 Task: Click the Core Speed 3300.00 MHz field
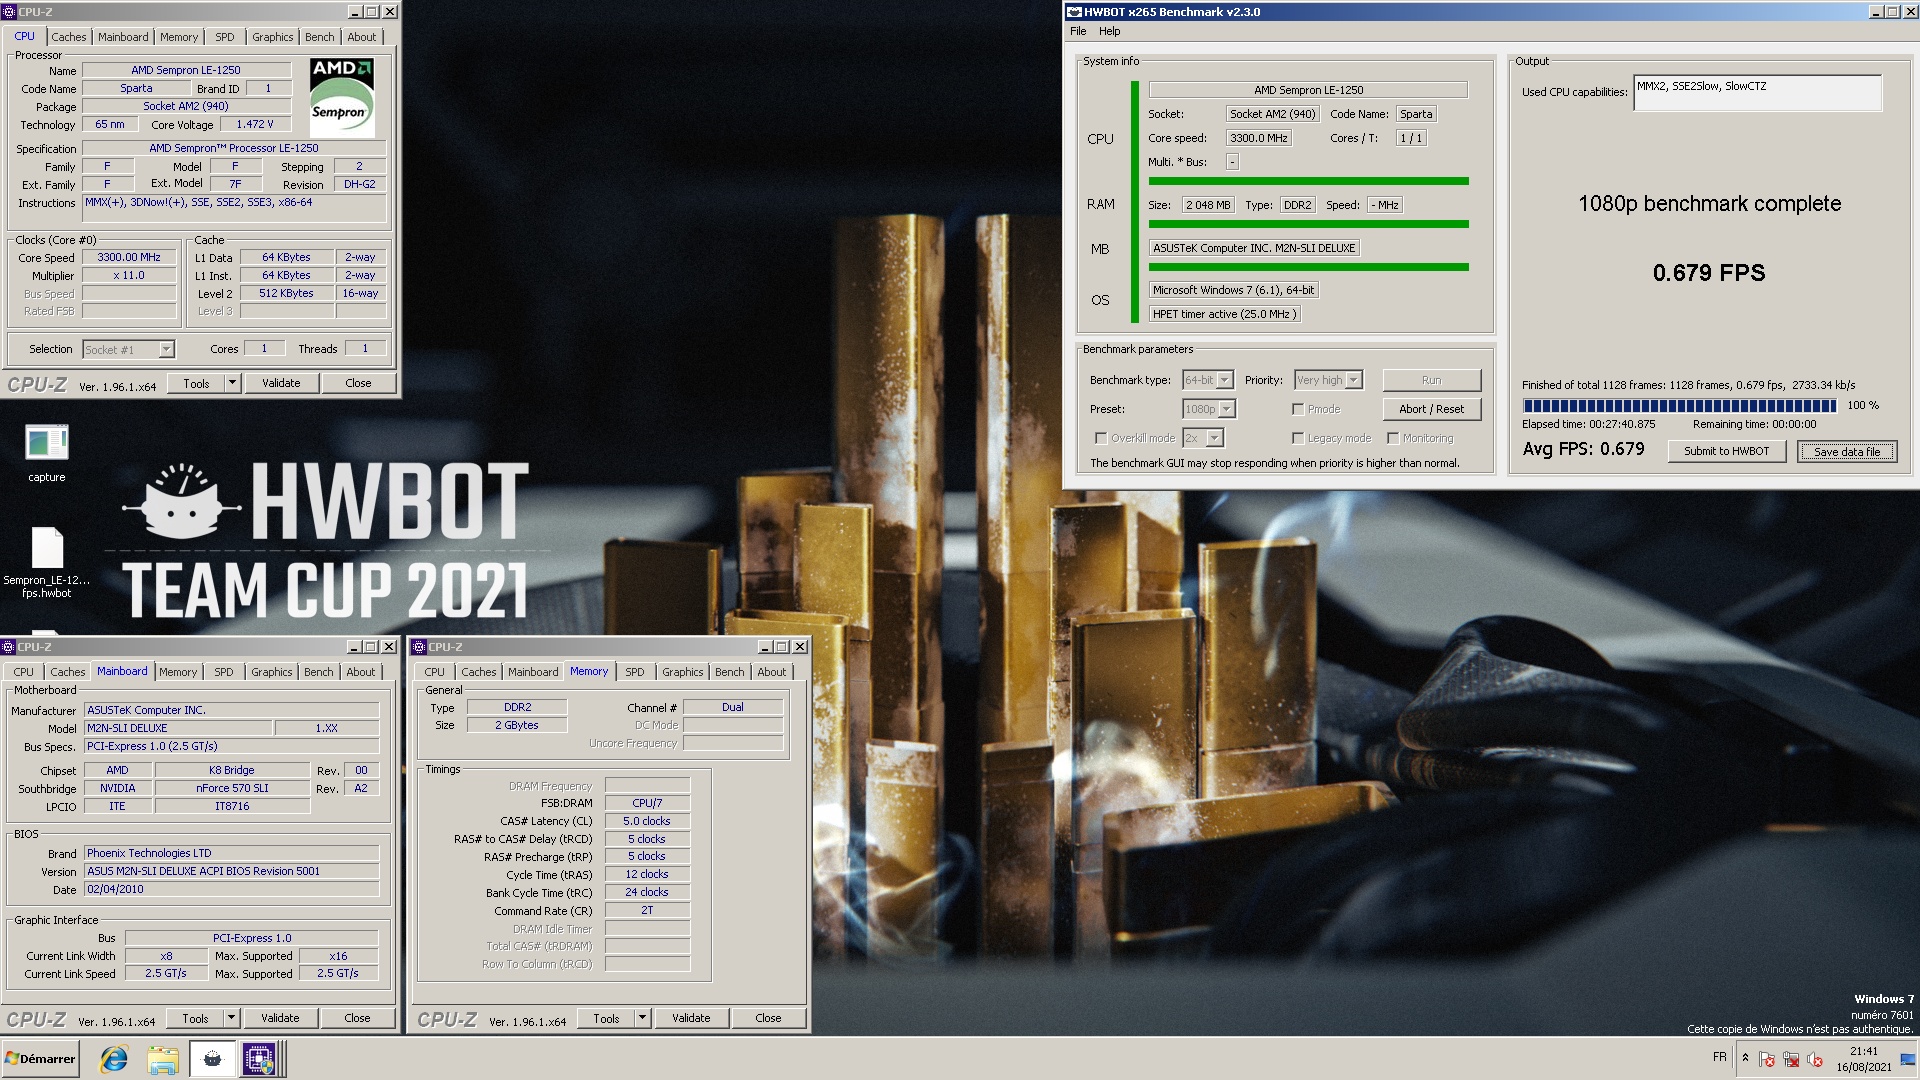129,257
